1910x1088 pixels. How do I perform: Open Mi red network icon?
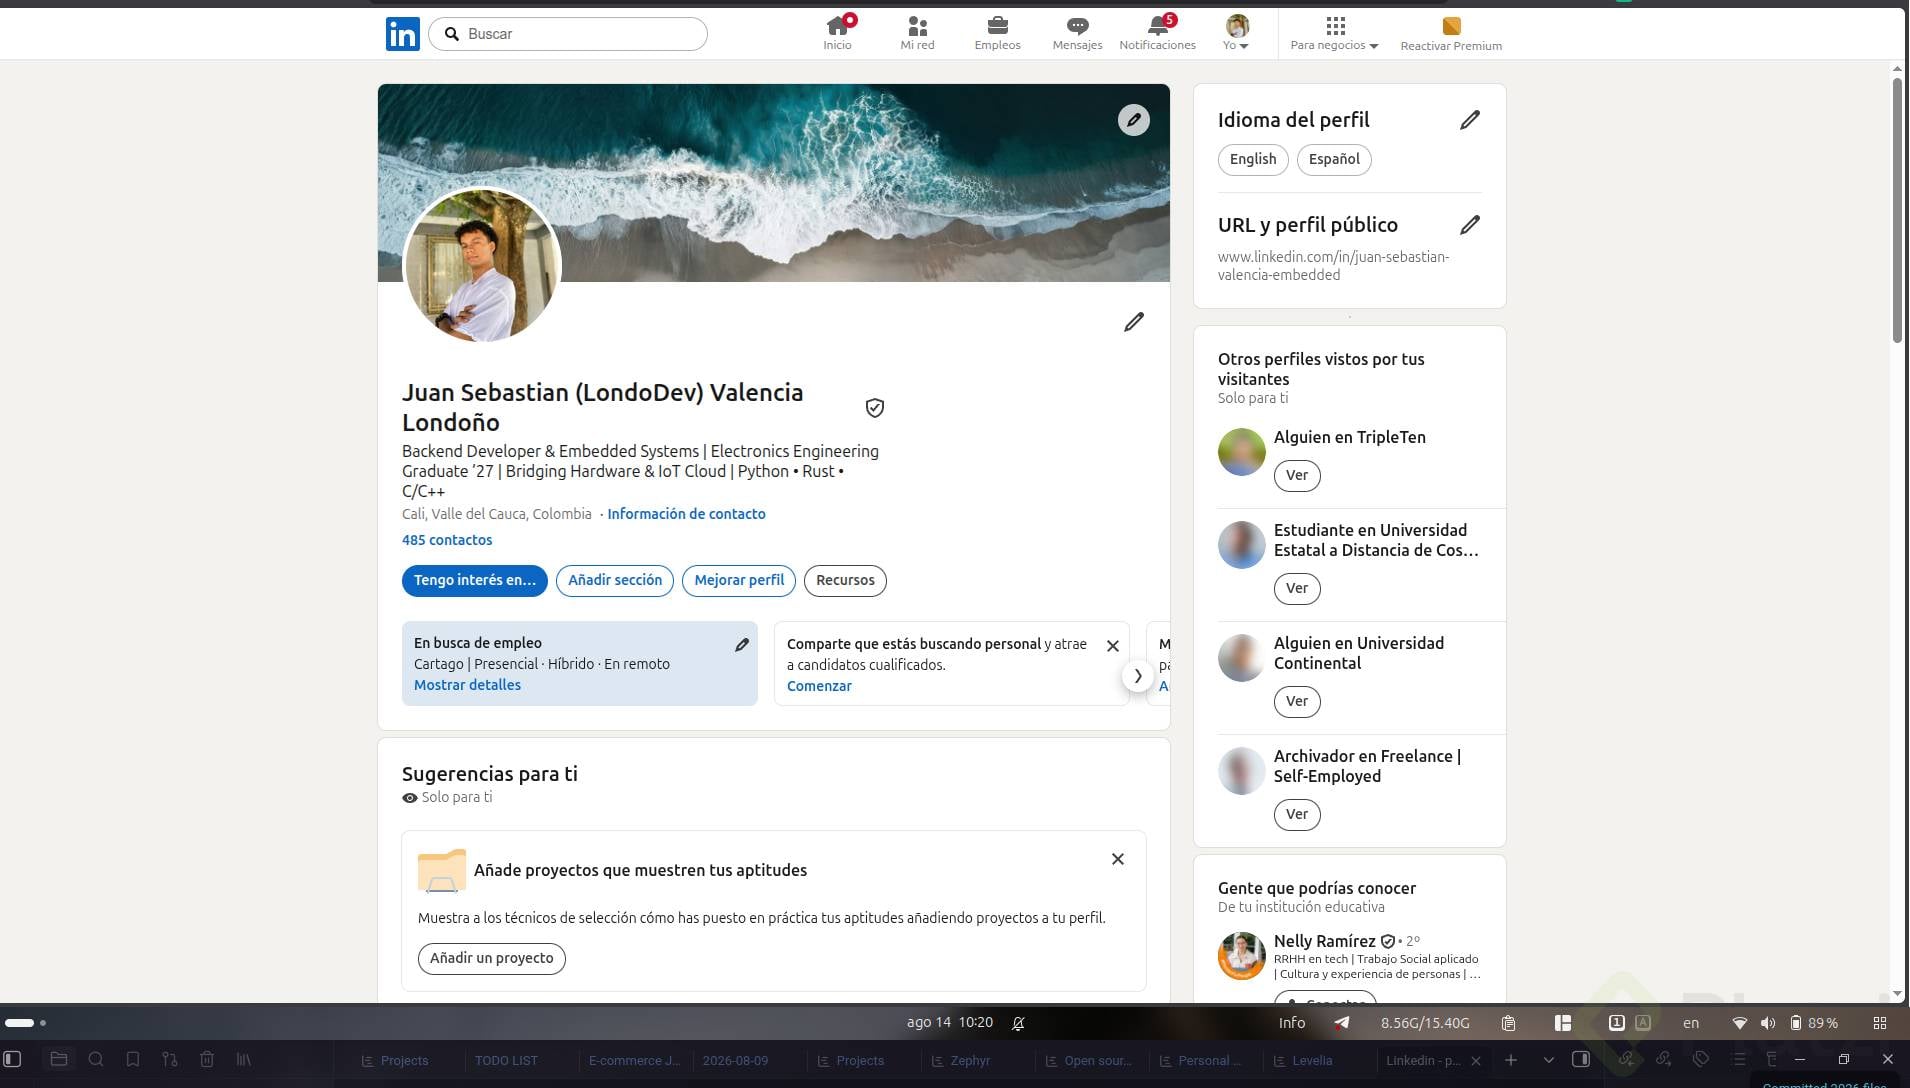[x=917, y=26]
